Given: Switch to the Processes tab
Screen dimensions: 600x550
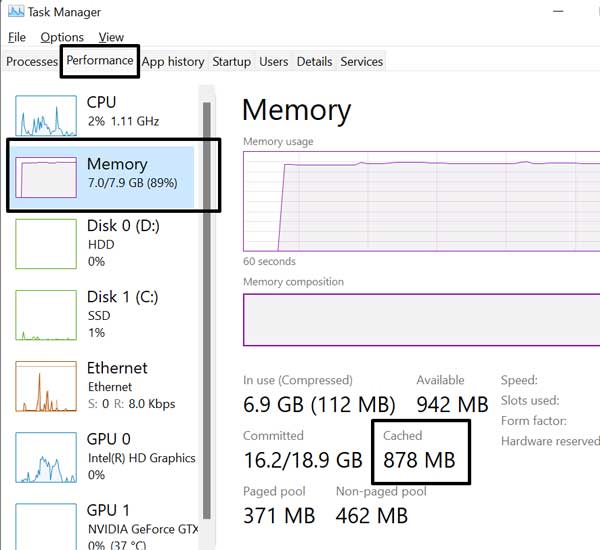Looking at the screenshot, I should (32, 61).
